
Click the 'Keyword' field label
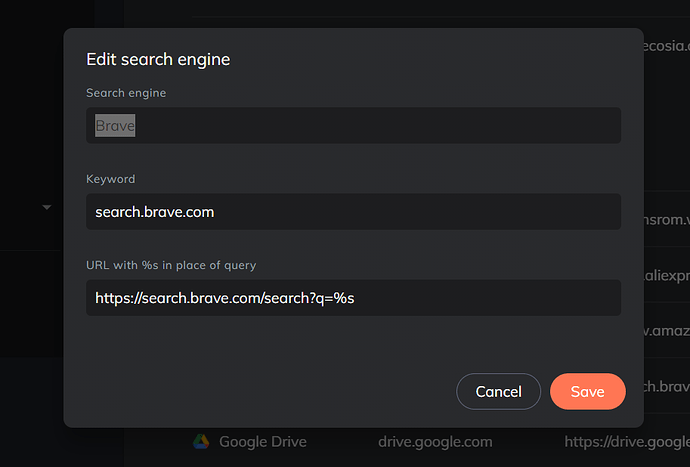coord(110,179)
